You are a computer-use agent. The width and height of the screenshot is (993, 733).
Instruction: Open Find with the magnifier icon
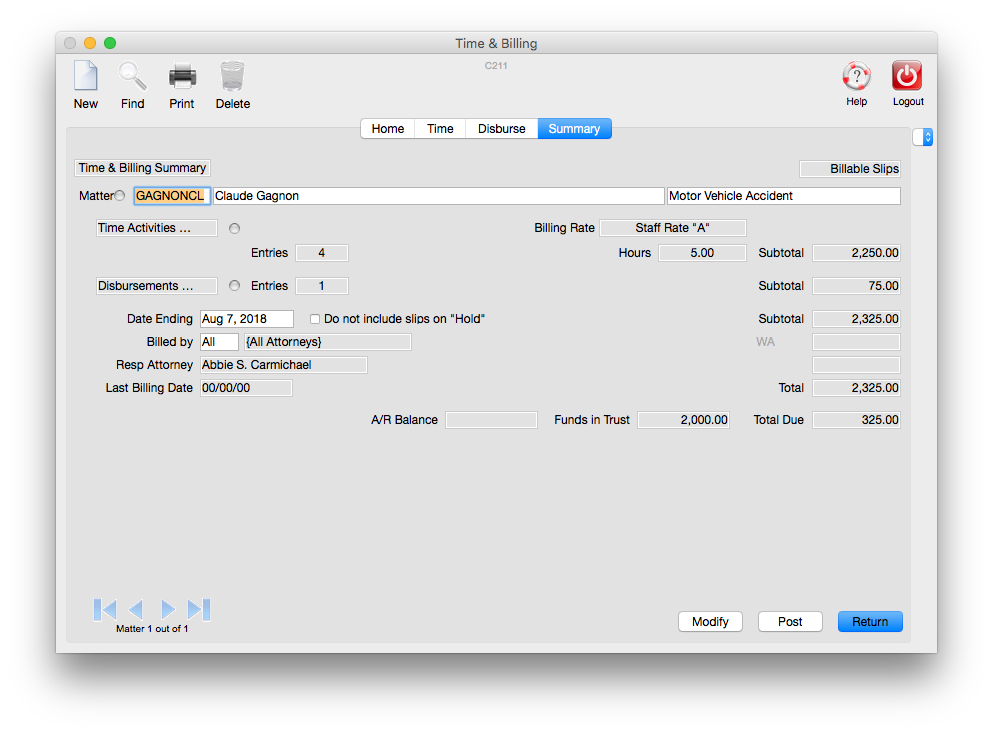click(x=132, y=77)
